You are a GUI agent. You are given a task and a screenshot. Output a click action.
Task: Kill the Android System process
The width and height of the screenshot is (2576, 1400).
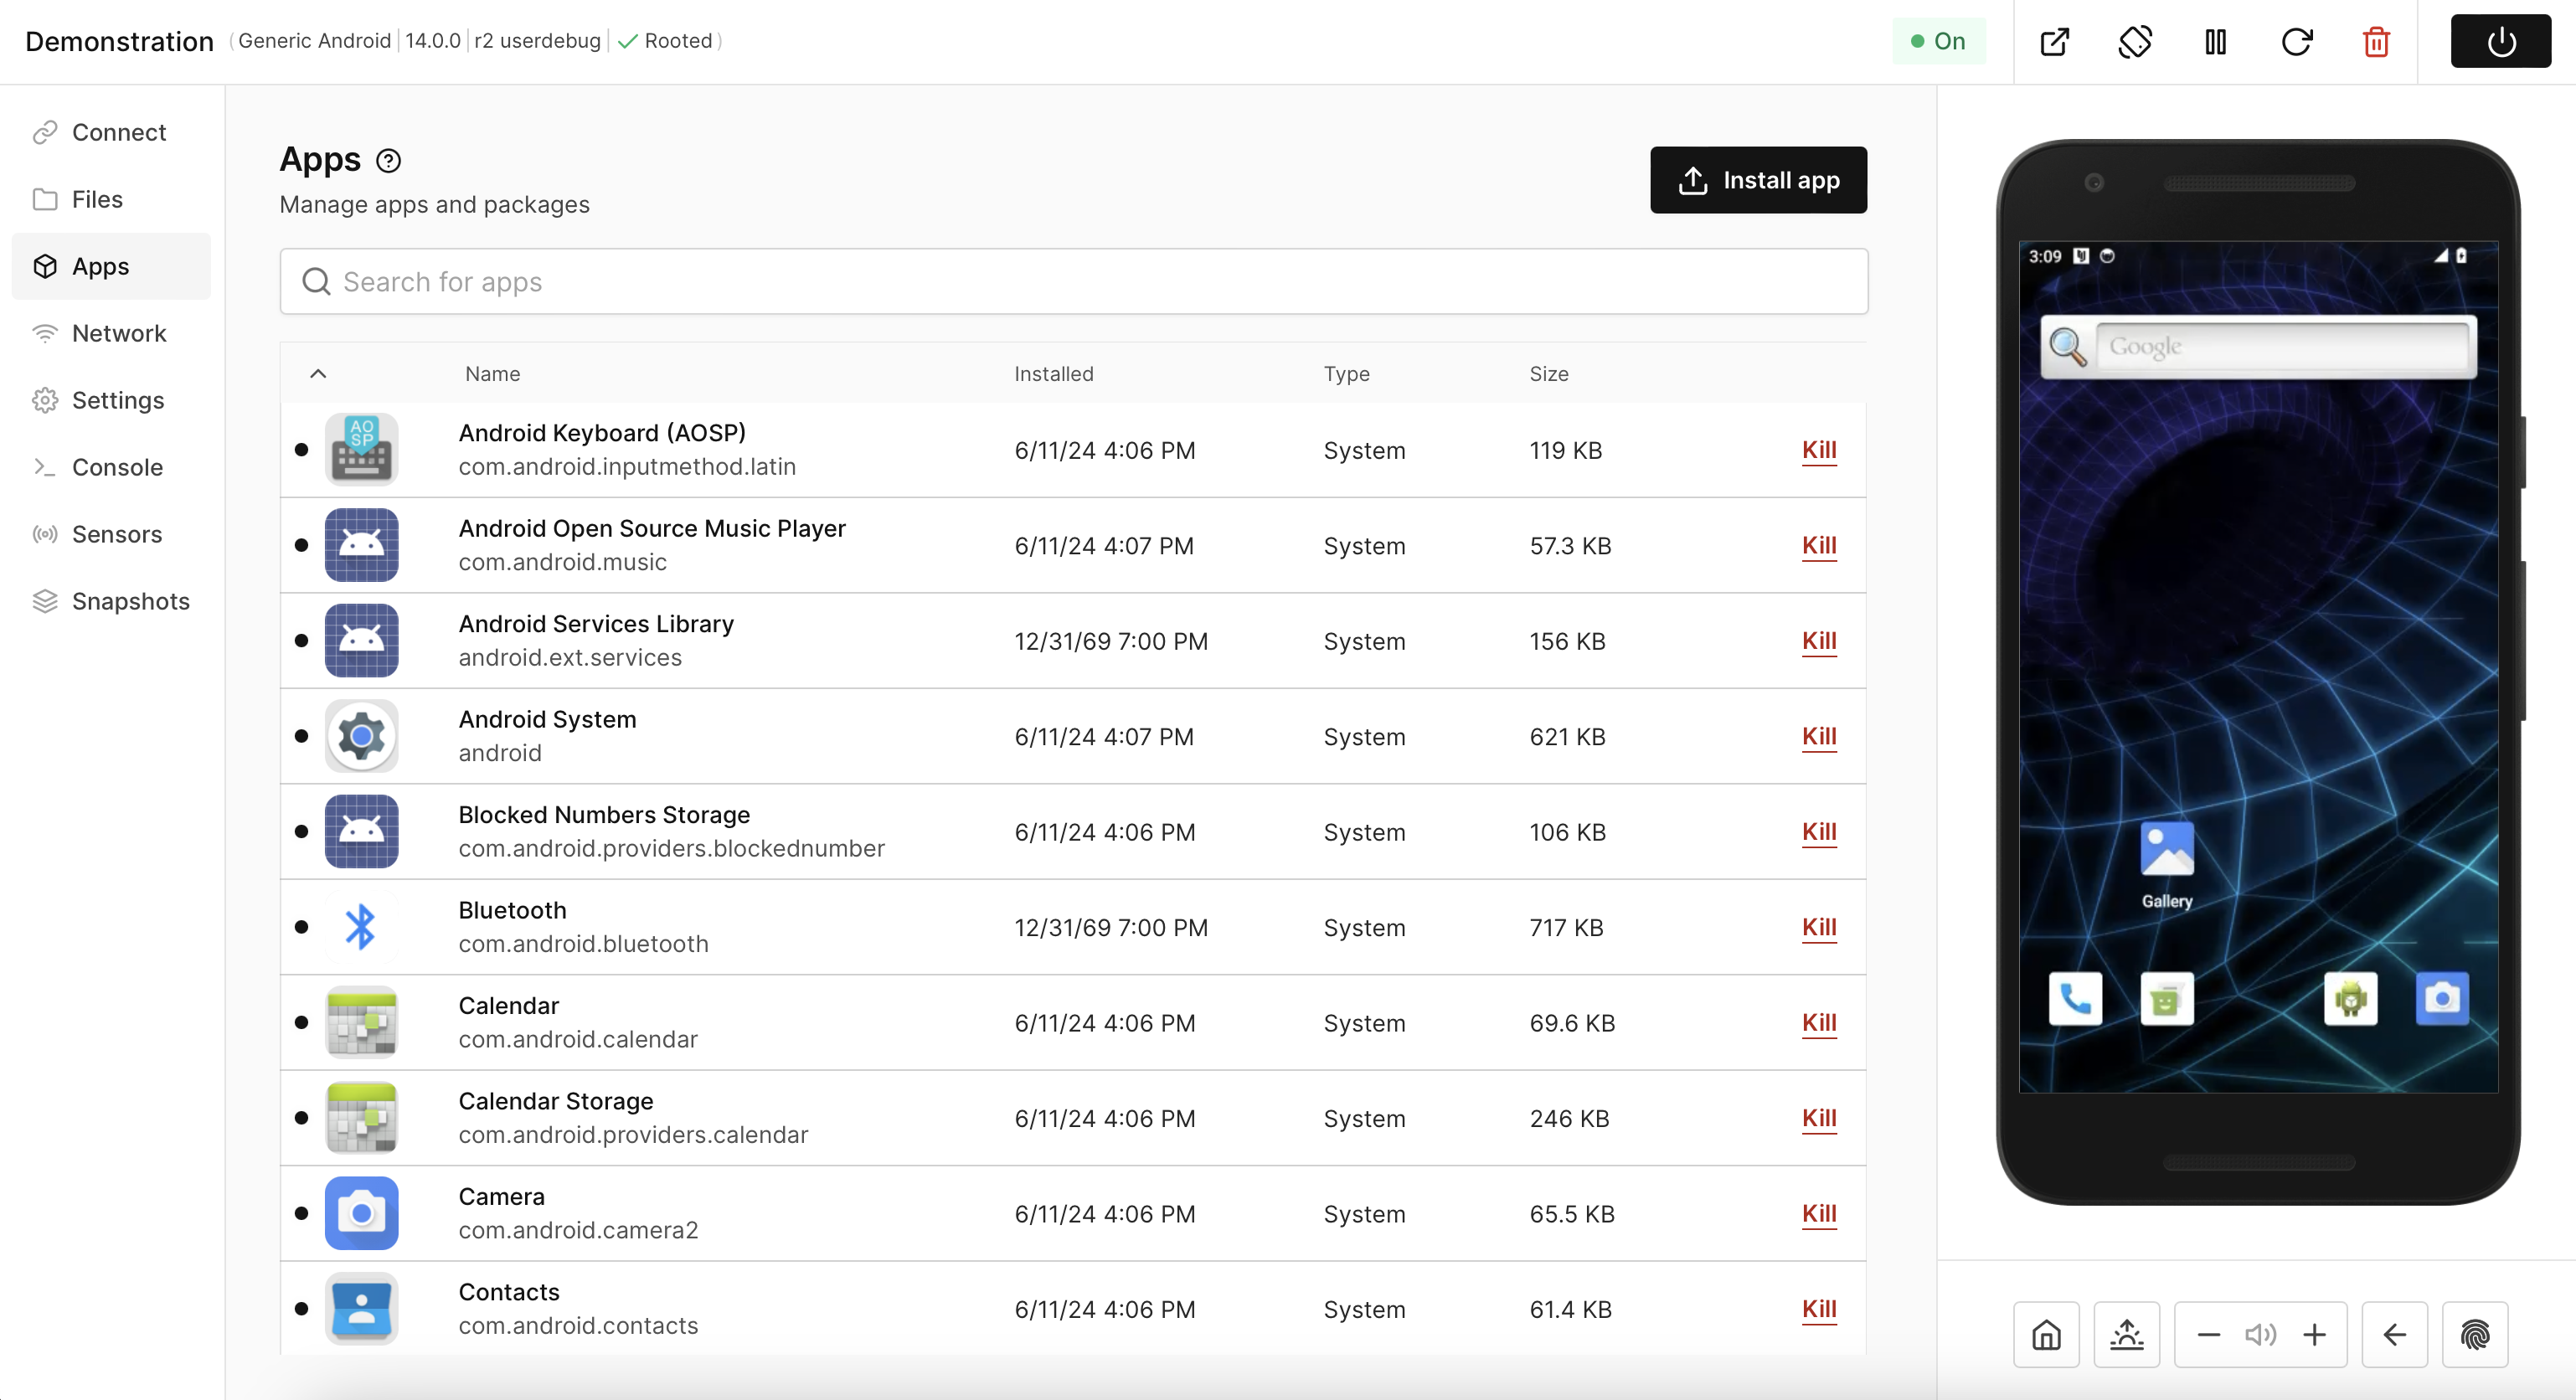pyautogui.click(x=1819, y=736)
